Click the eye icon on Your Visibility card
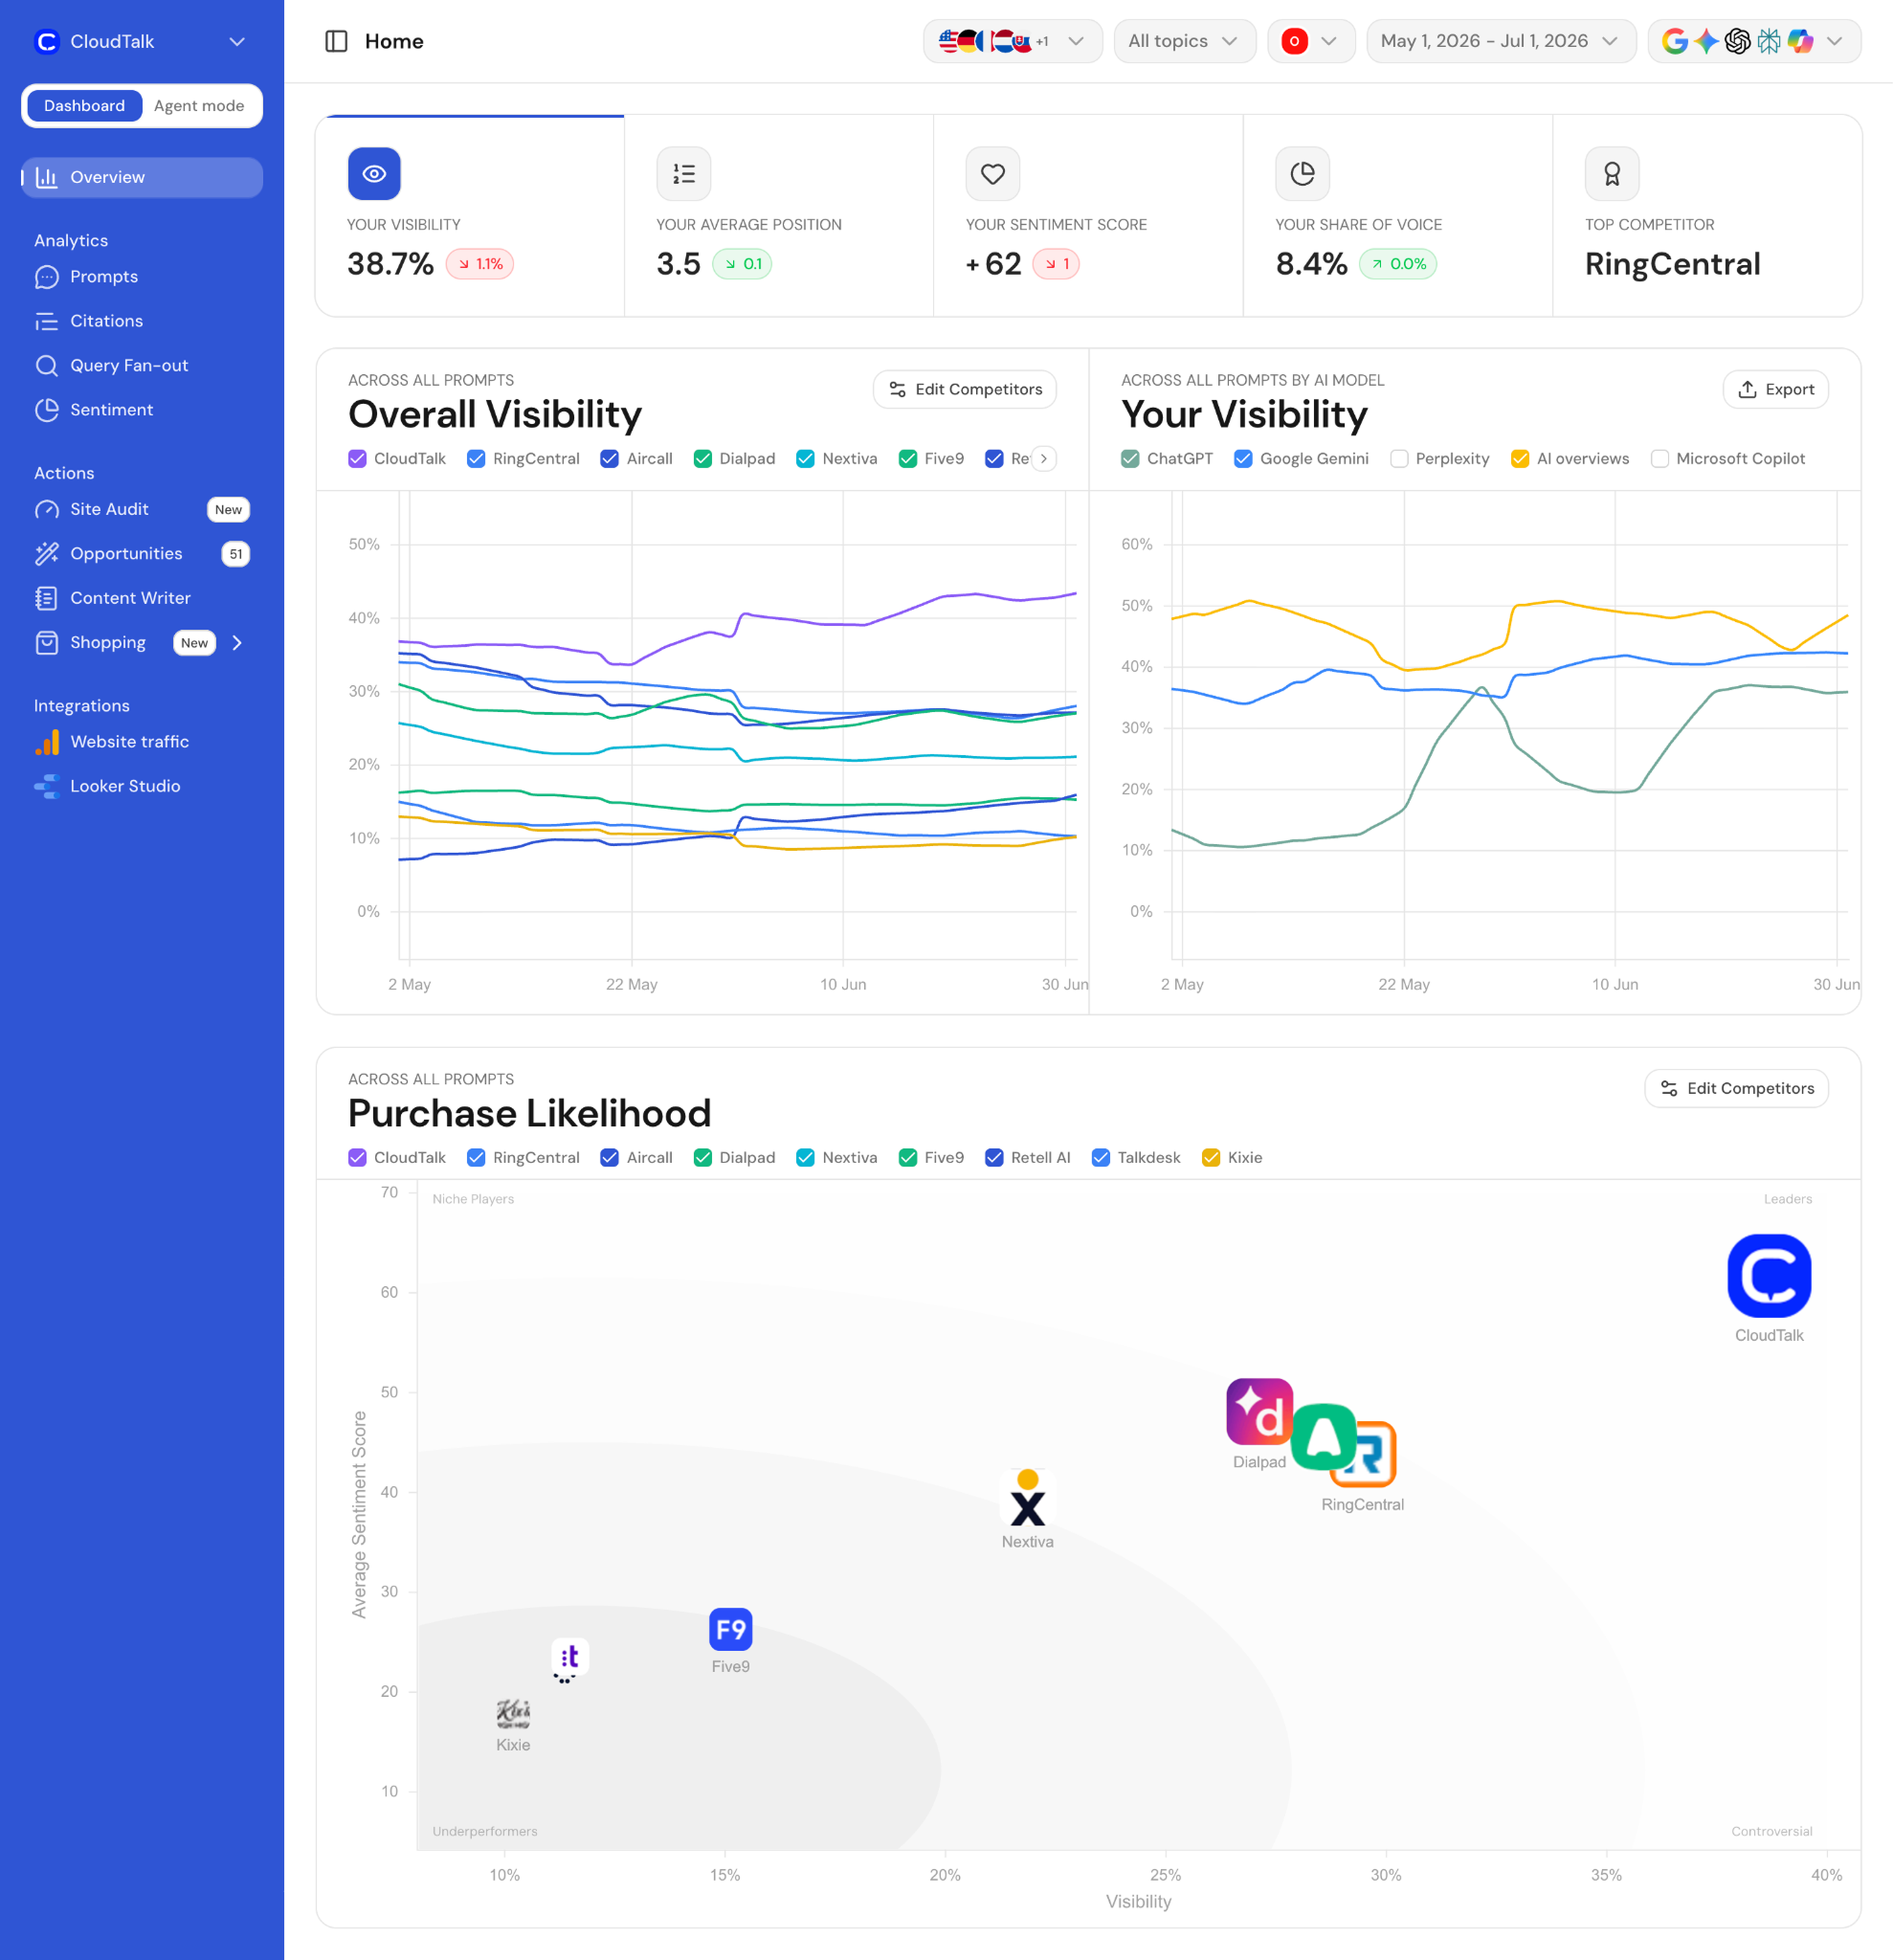Screen dimensions: 1893x1960 coord(374,173)
